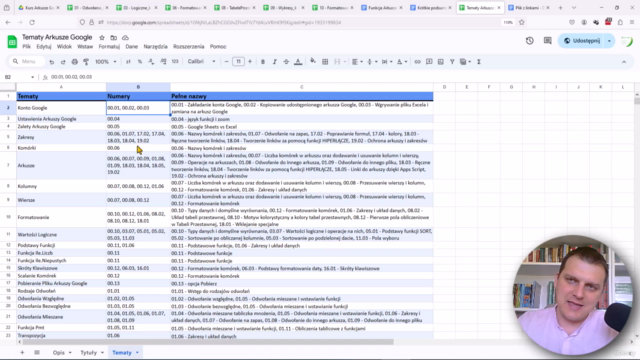Reload the browser page
640x360 pixels.
coord(32,22)
